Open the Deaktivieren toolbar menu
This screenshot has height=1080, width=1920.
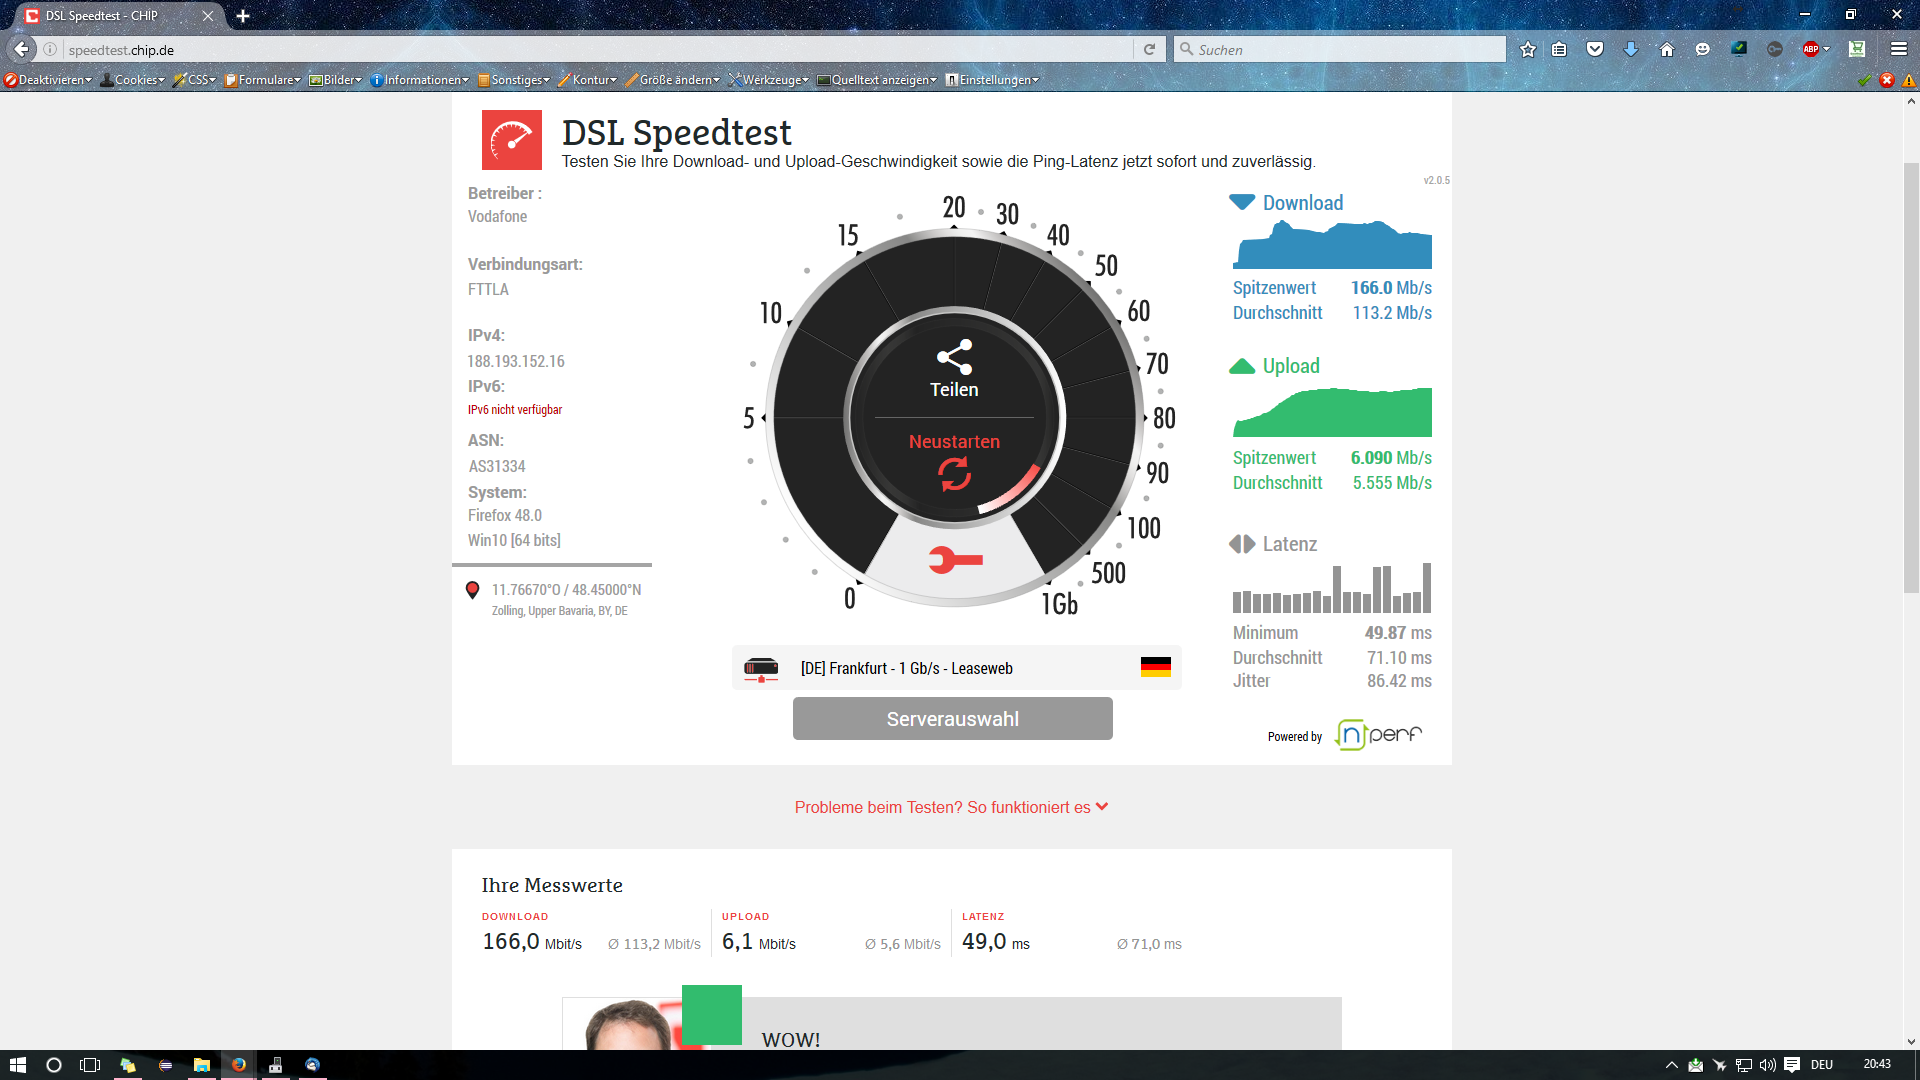click(x=48, y=80)
